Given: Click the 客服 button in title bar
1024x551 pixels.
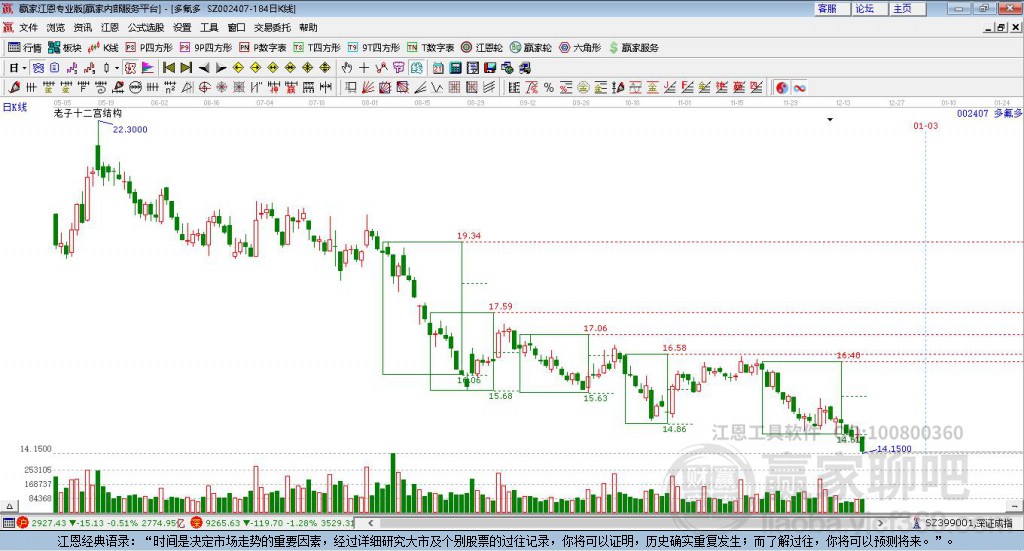Looking at the screenshot, I should click(831, 8).
